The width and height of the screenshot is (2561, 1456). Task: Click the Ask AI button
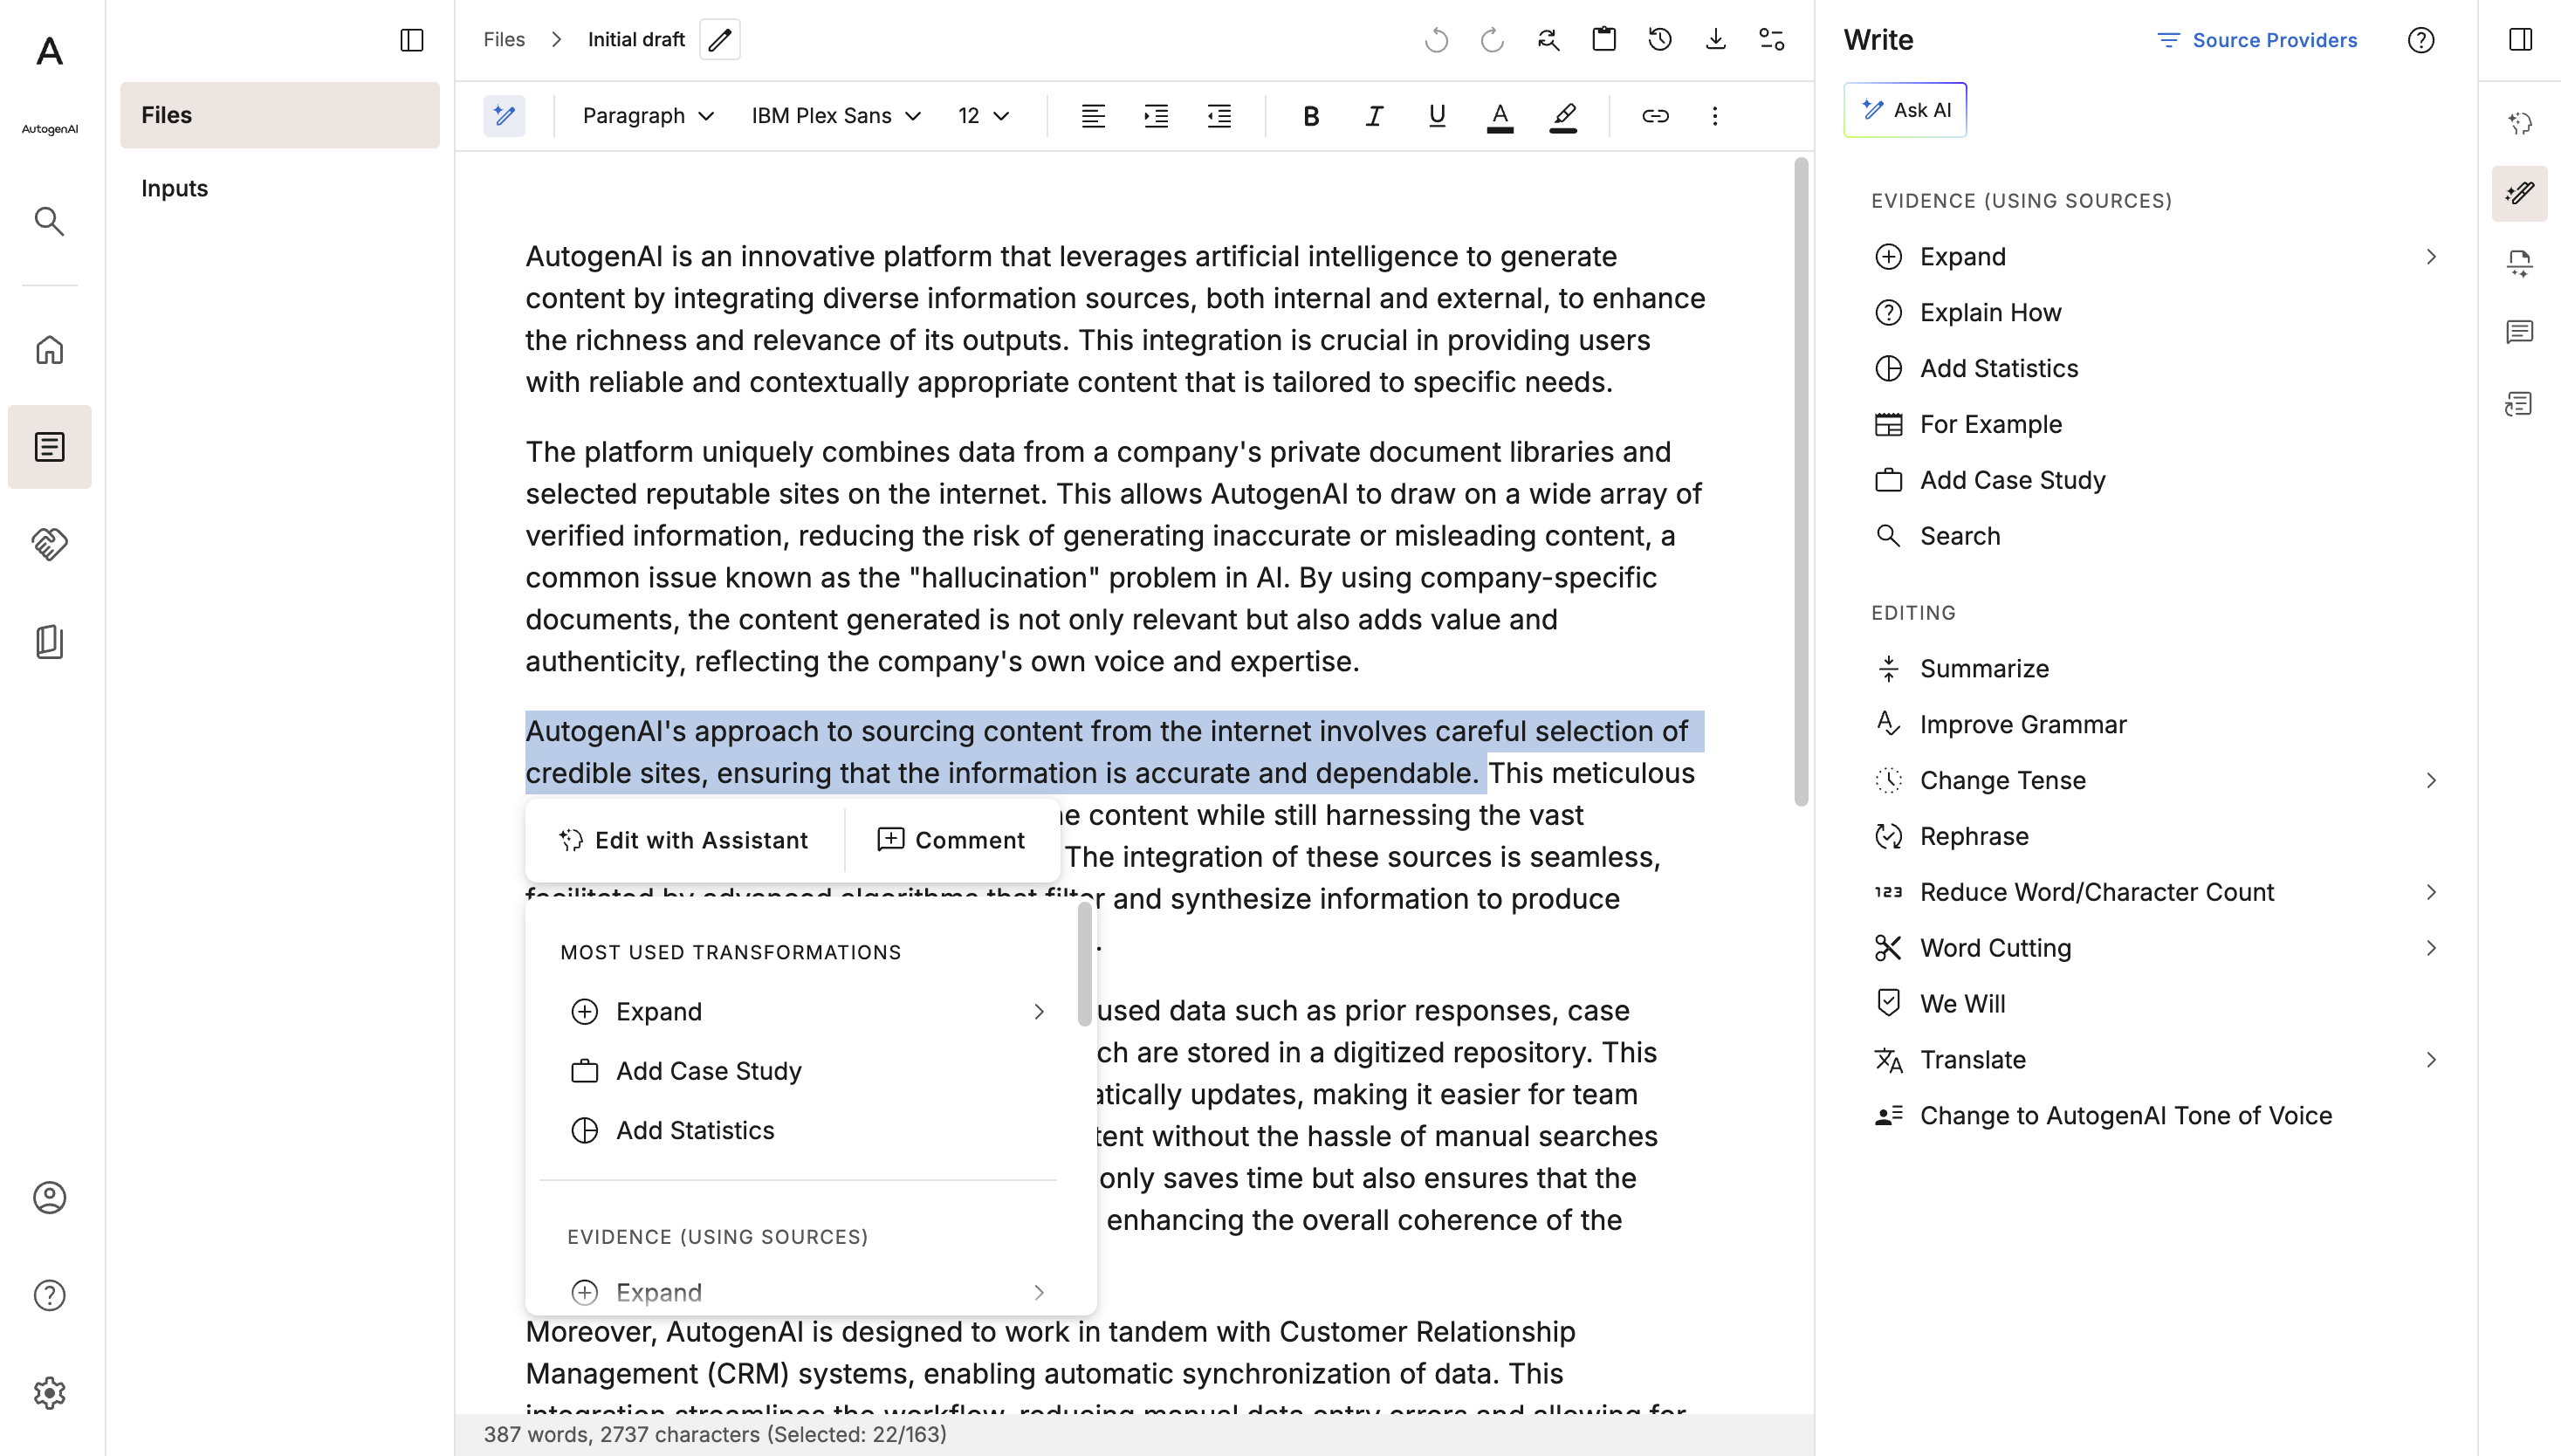[x=1905, y=110]
